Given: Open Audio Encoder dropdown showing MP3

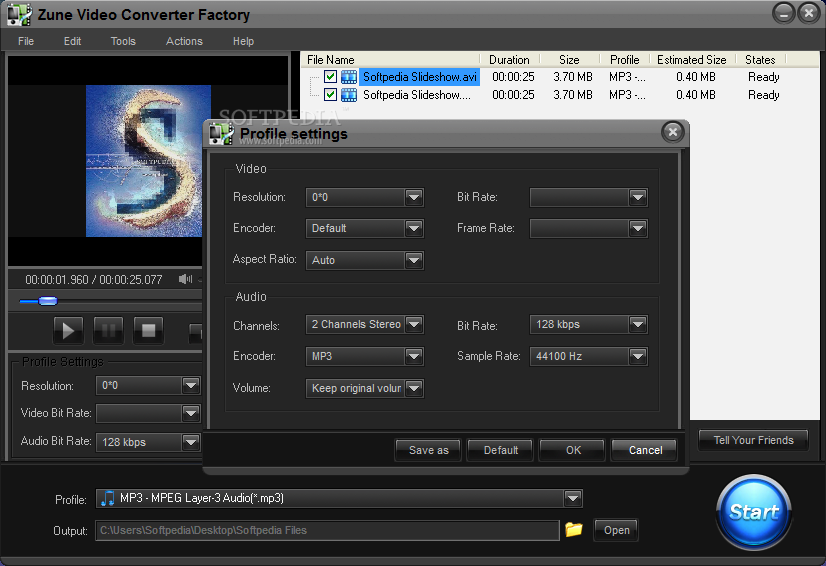Looking at the screenshot, I should pos(414,357).
